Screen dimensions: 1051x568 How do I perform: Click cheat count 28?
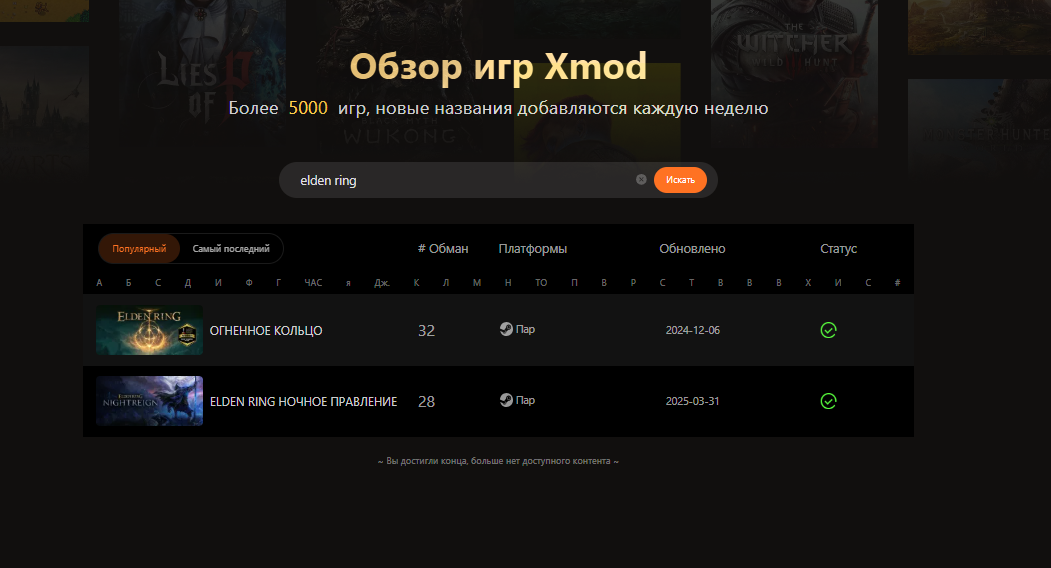pos(426,402)
